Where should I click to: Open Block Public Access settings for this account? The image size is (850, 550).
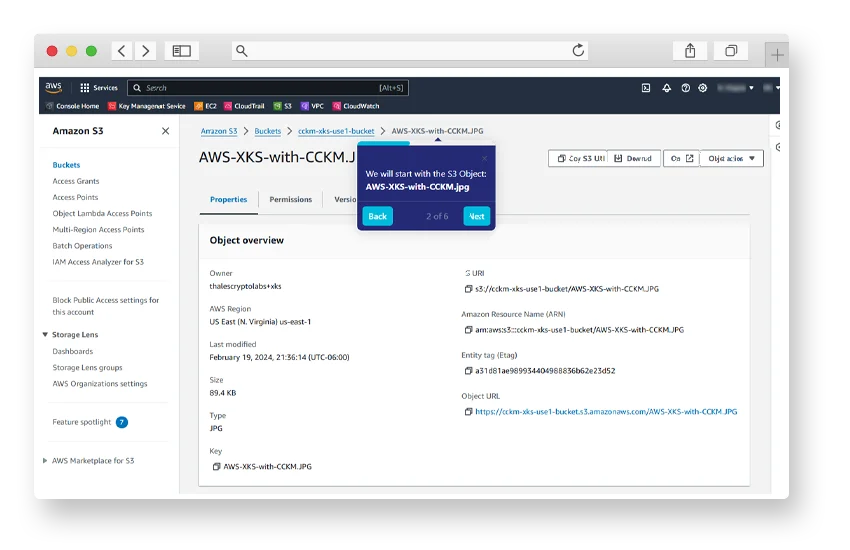click(106, 306)
